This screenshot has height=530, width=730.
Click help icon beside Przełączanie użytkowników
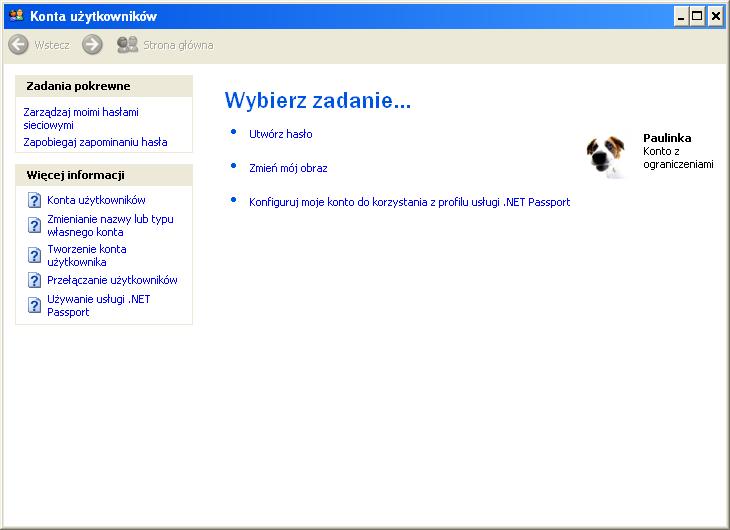(34, 280)
